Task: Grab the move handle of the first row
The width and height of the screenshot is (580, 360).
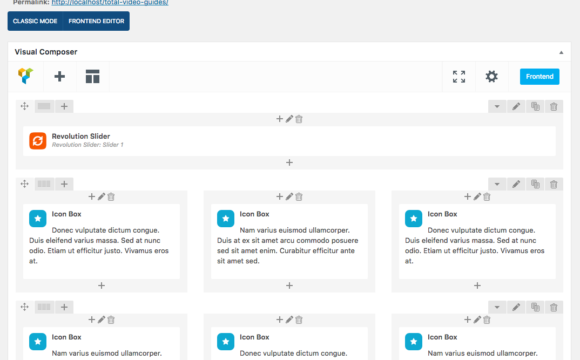Action: pos(25,107)
